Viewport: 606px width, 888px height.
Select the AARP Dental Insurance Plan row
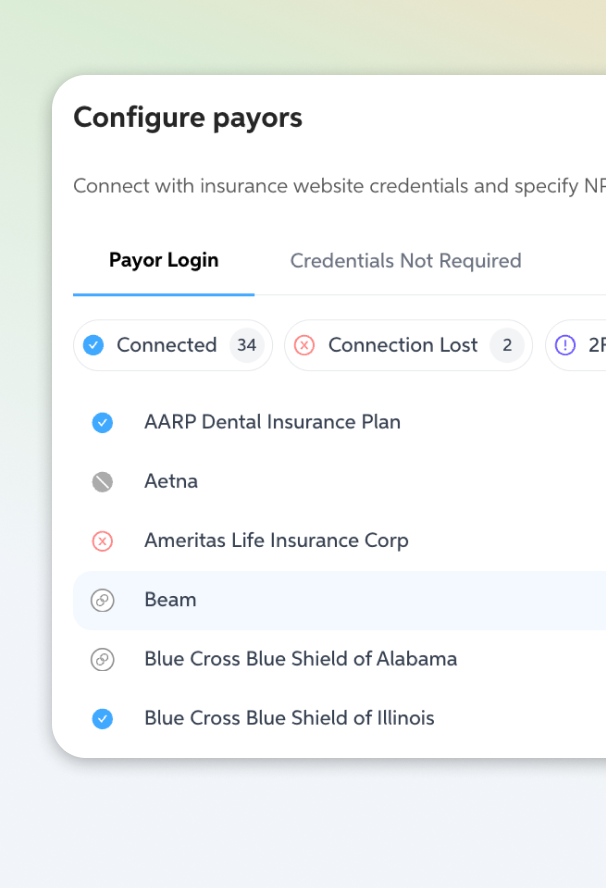click(x=272, y=422)
